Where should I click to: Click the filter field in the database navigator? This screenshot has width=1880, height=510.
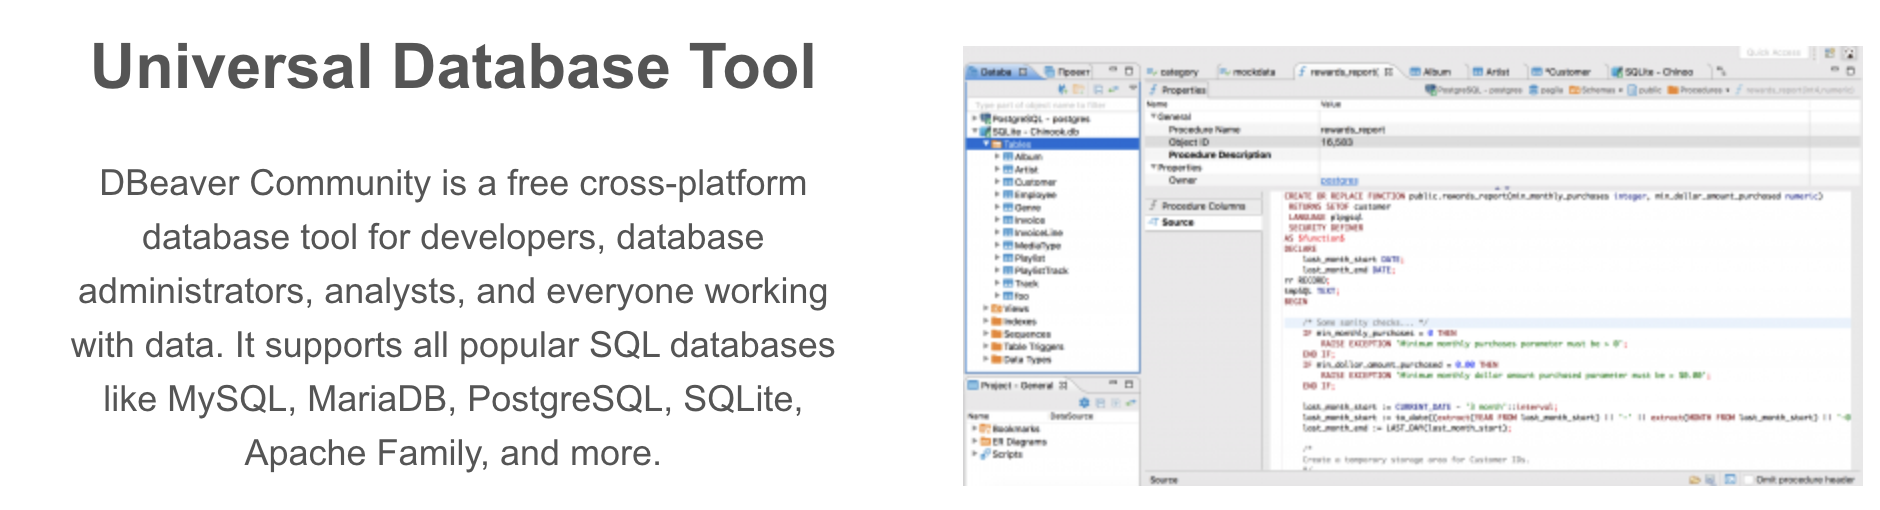click(1050, 105)
